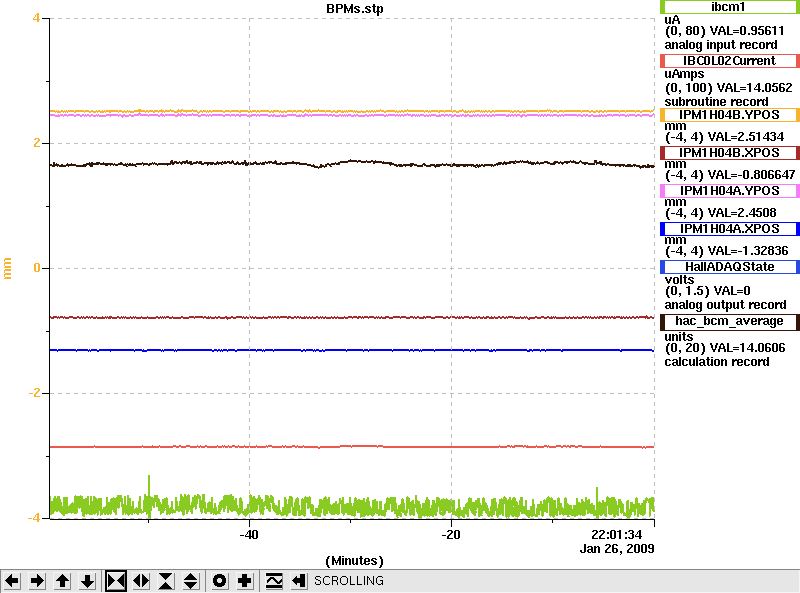Select the hac_bcm_average legend entry

730,322
